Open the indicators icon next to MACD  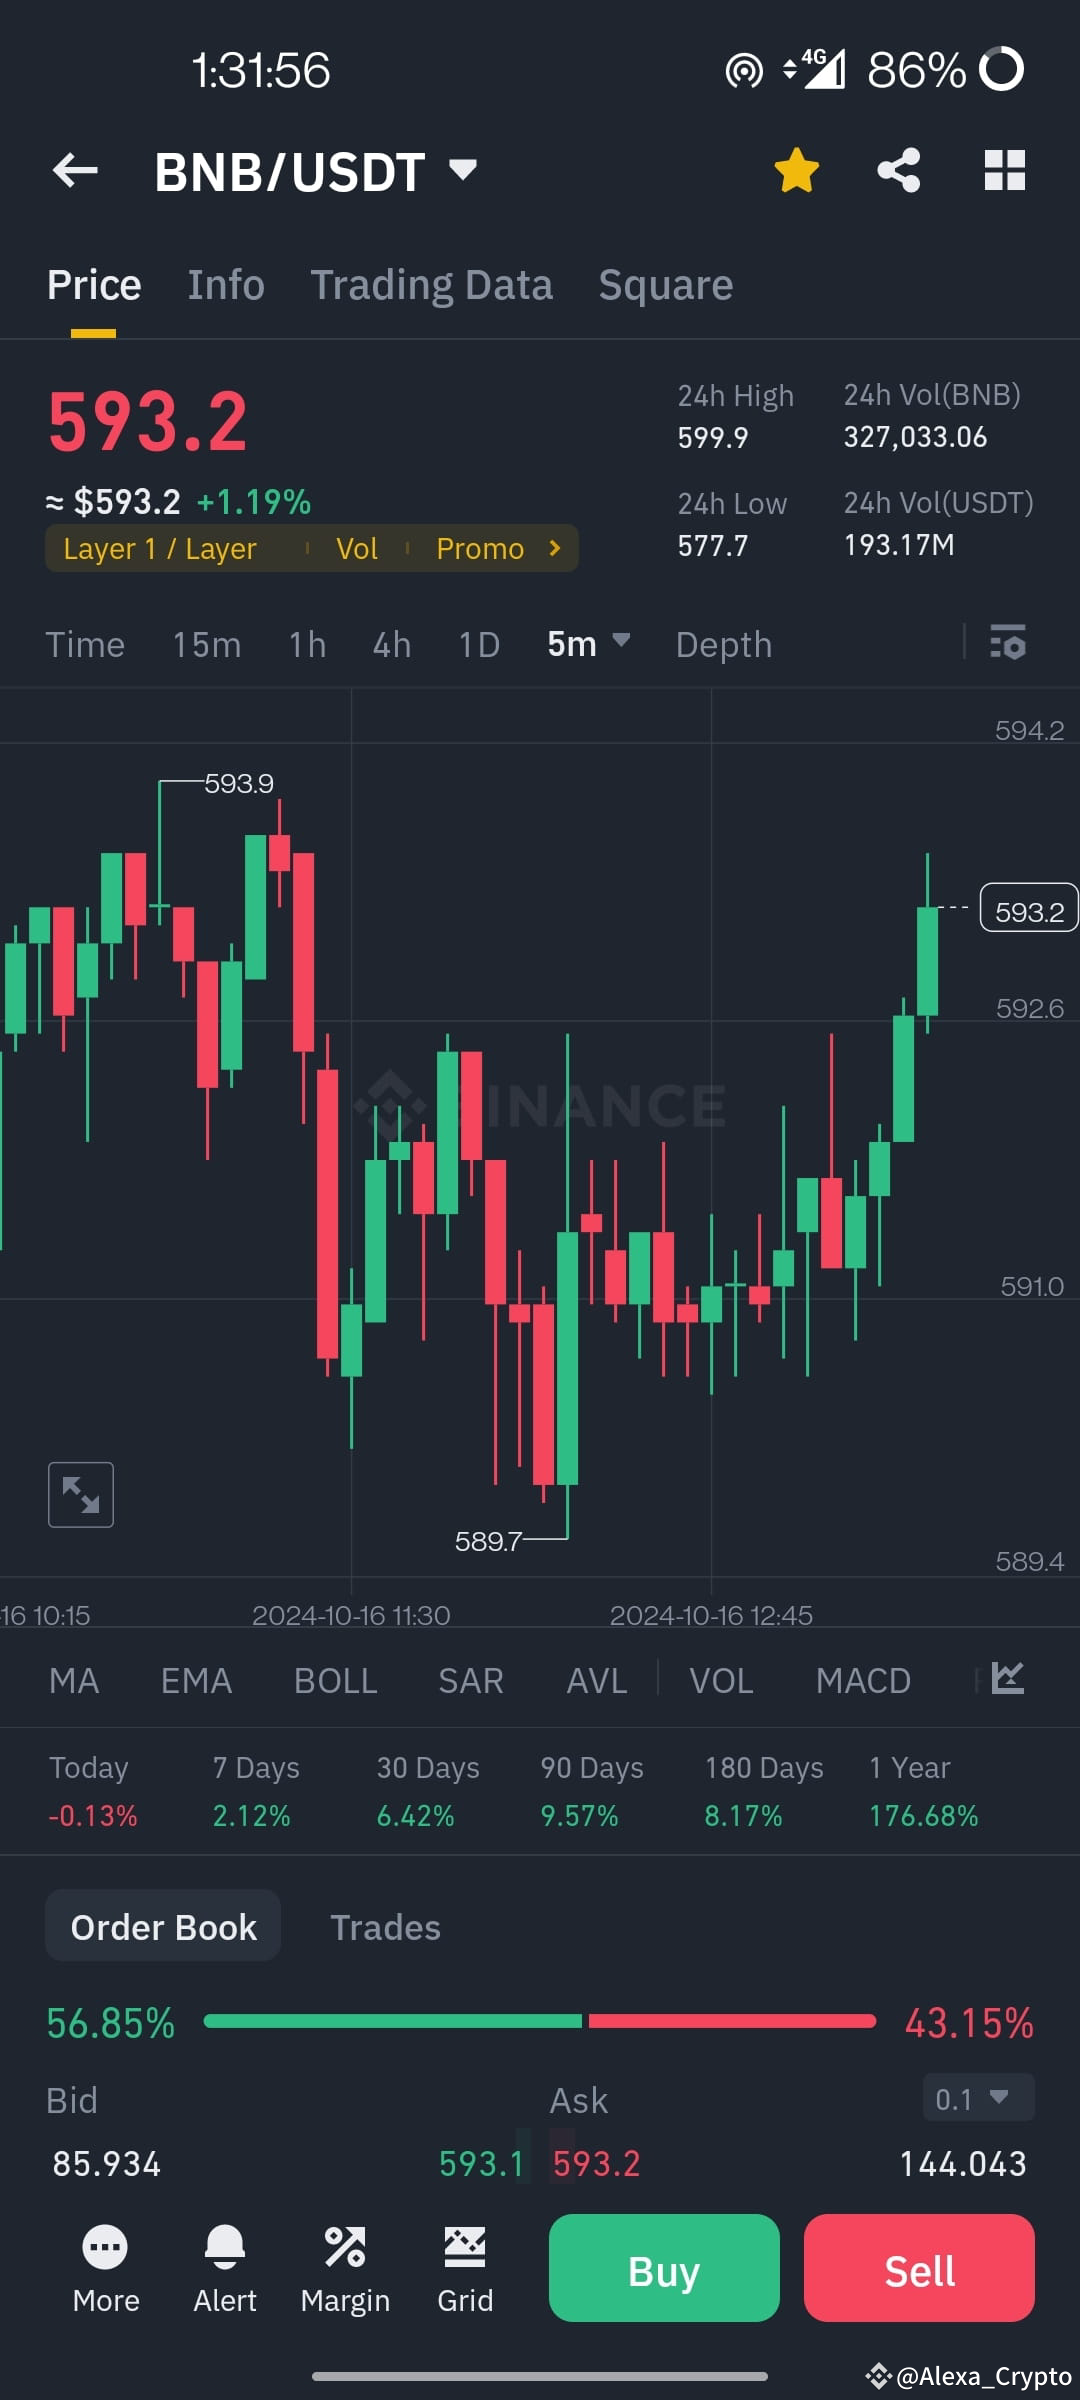pyautogui.click(x=1008, y=1678)
